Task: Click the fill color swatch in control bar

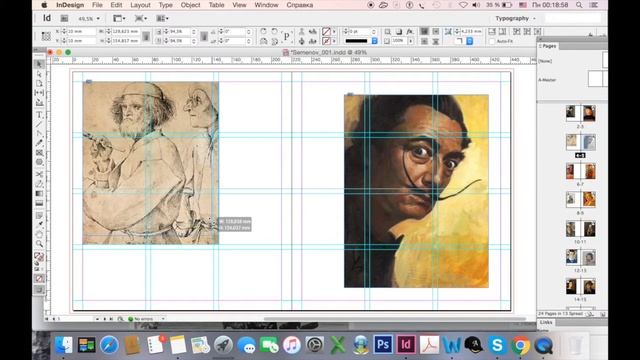Action: tap(326, 31)
